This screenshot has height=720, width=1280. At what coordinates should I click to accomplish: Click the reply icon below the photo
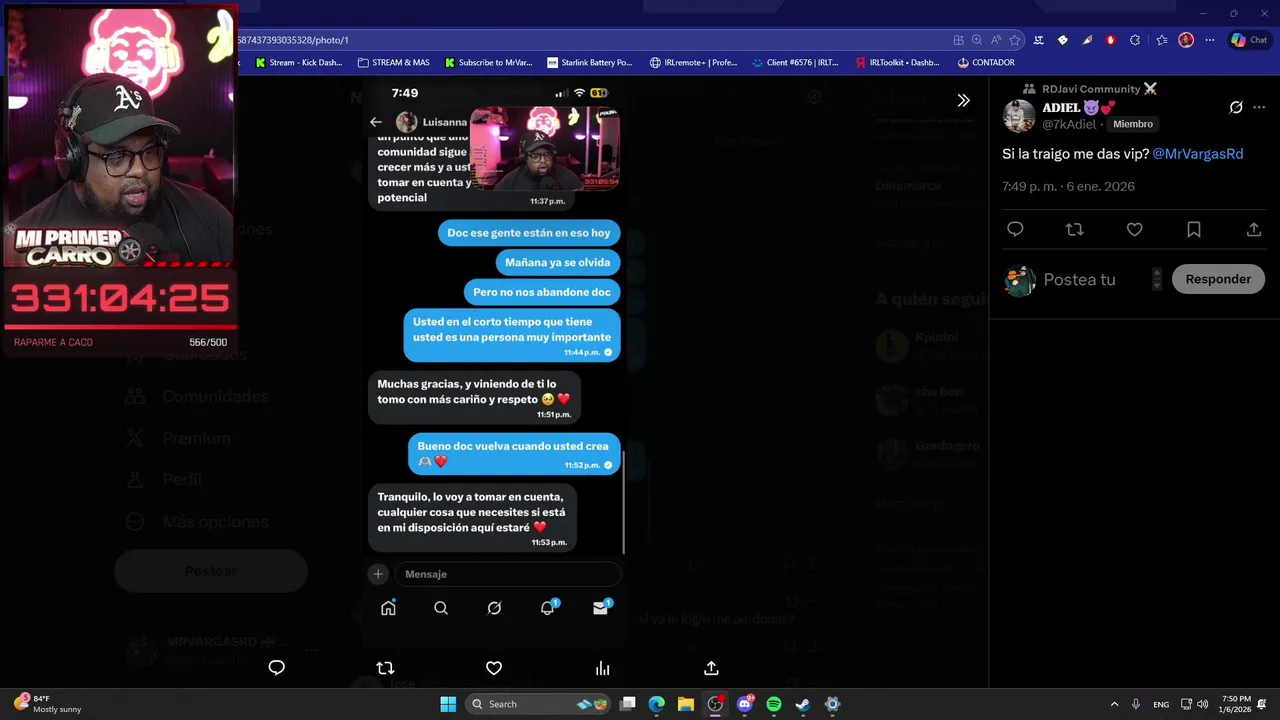pos(277,668)
